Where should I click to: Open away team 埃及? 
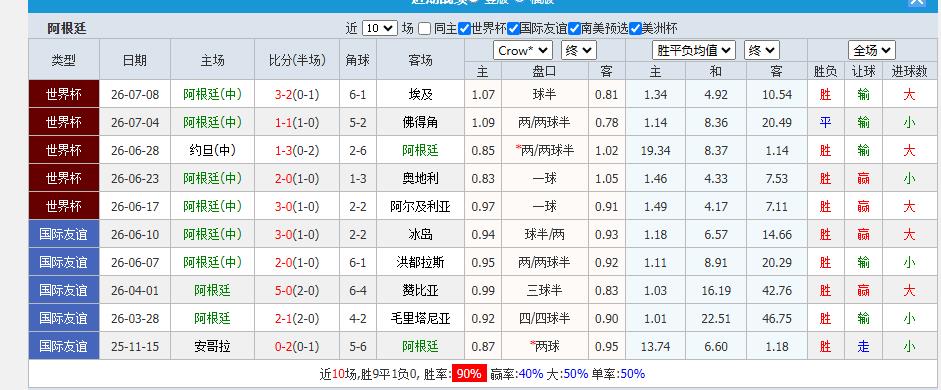(x=420, y=95)
